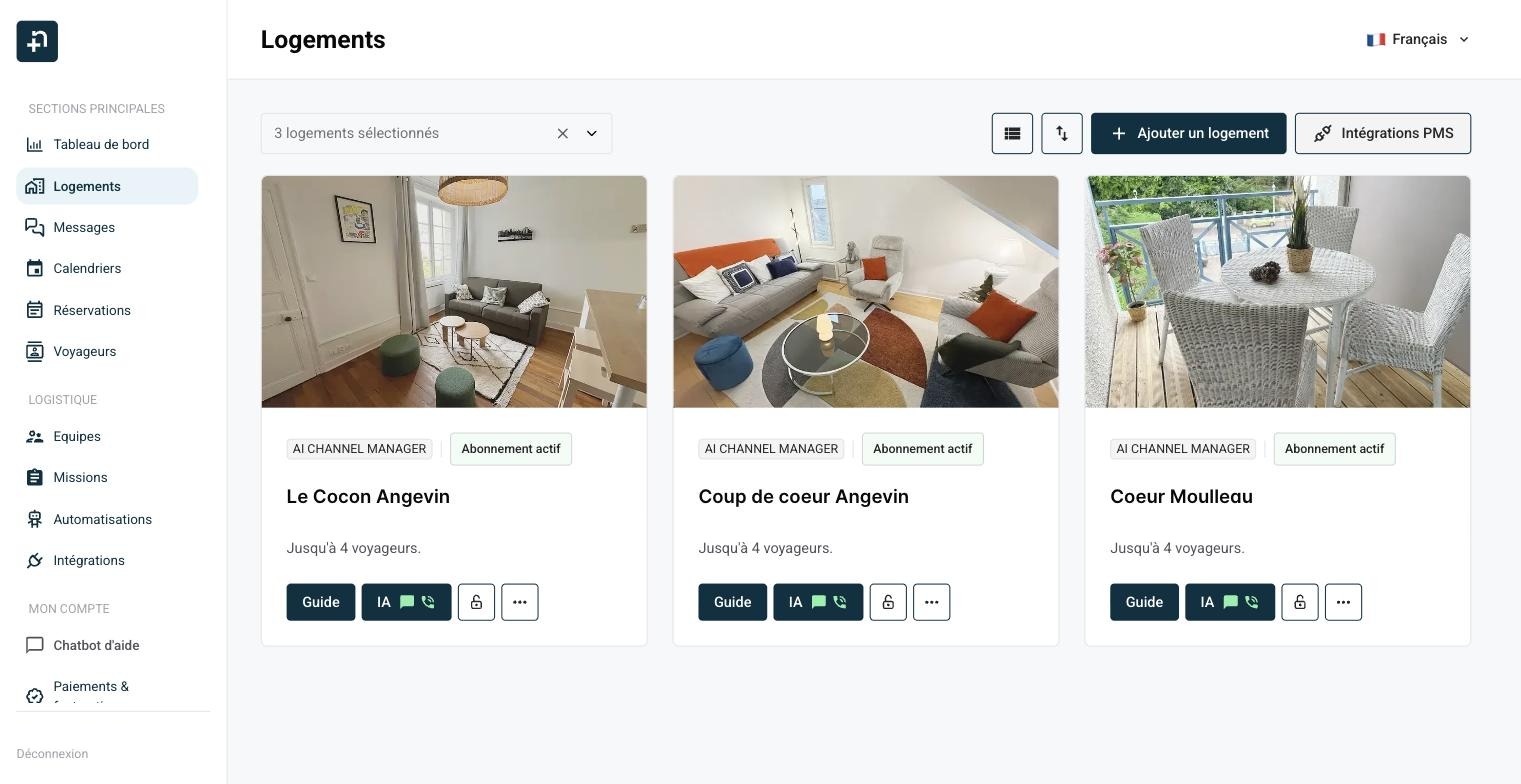Go to Messages section
This screenshot has width=1521, height=784.
coord(107,228)
